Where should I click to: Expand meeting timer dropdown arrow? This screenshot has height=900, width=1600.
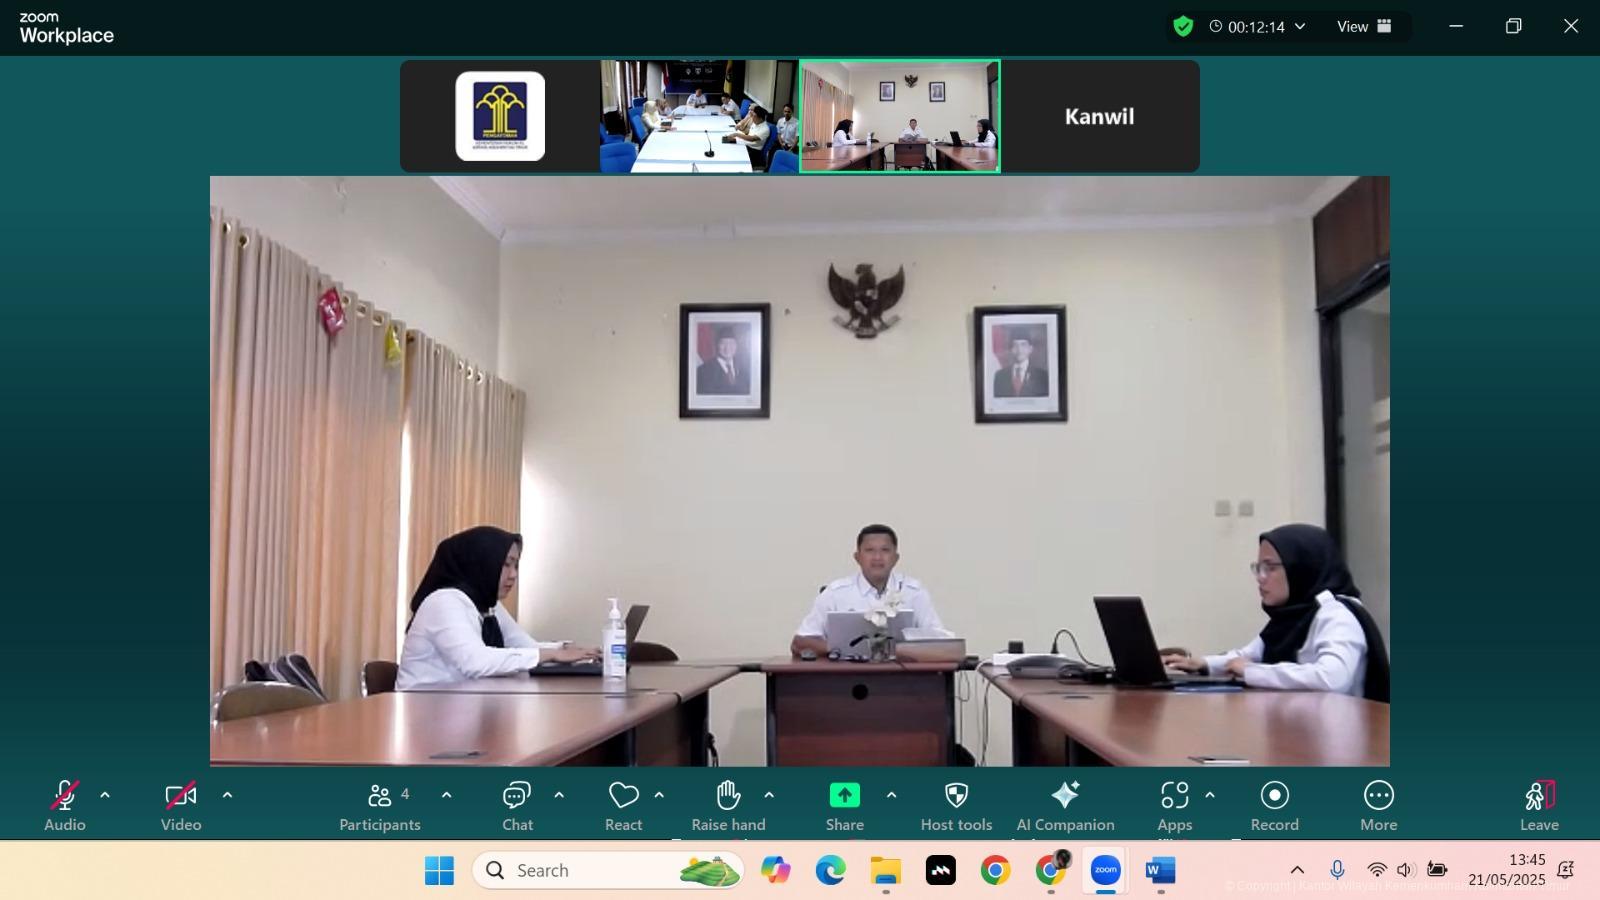[1300, 27]
